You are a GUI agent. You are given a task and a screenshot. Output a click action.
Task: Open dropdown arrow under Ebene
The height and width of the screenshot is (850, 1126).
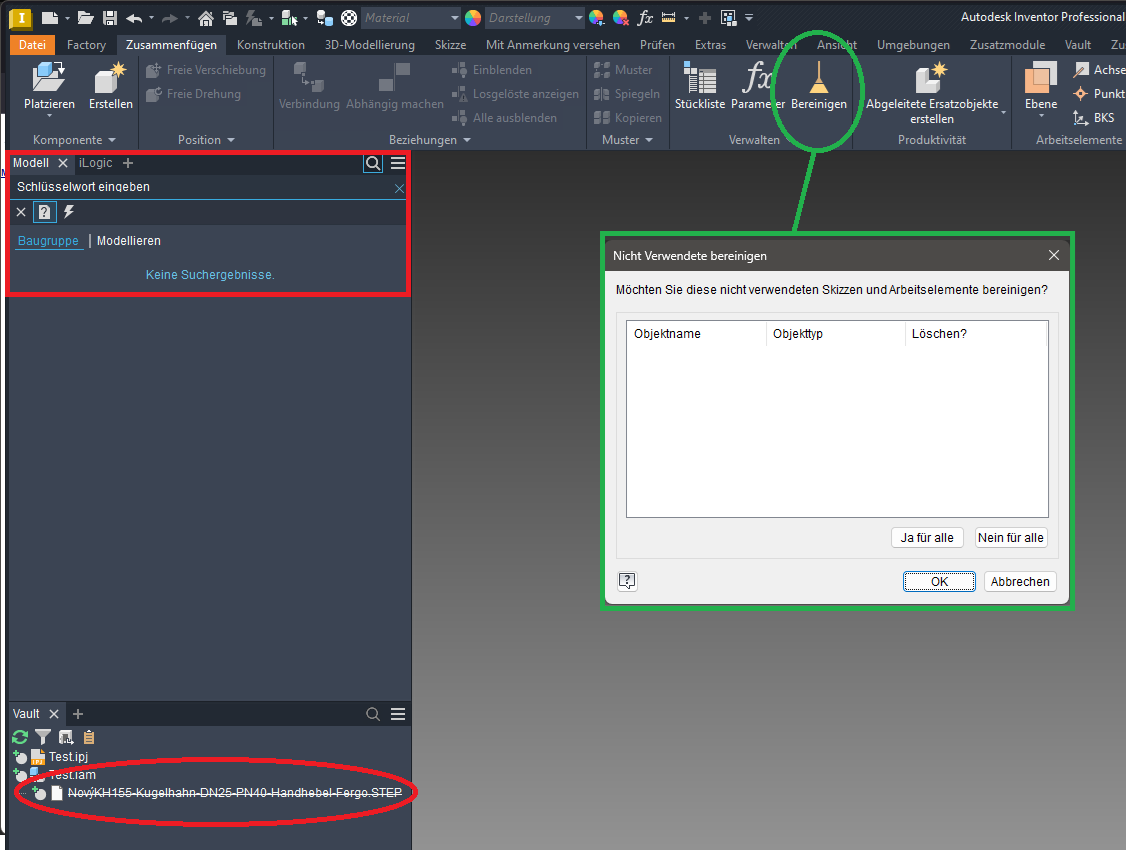(x=1041, y=116)
